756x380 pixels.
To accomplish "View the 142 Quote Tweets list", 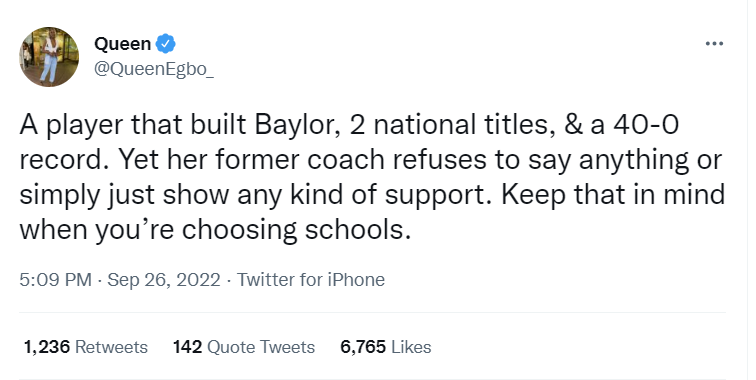I will click(244, 347).
